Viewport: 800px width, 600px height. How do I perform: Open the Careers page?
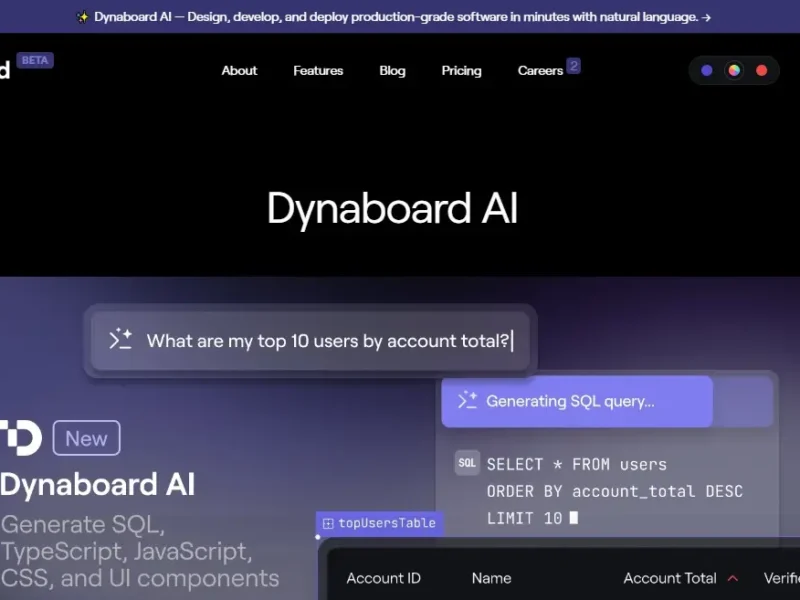540,71
